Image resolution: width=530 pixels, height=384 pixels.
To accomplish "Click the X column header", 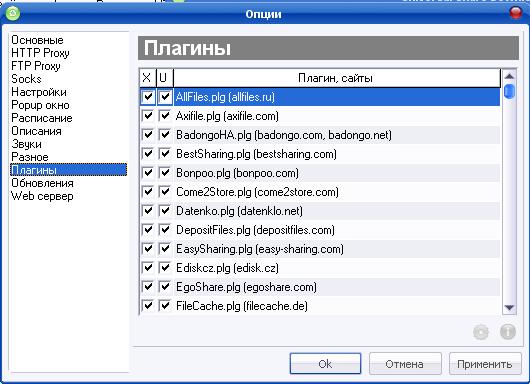I will click(147, 78).
